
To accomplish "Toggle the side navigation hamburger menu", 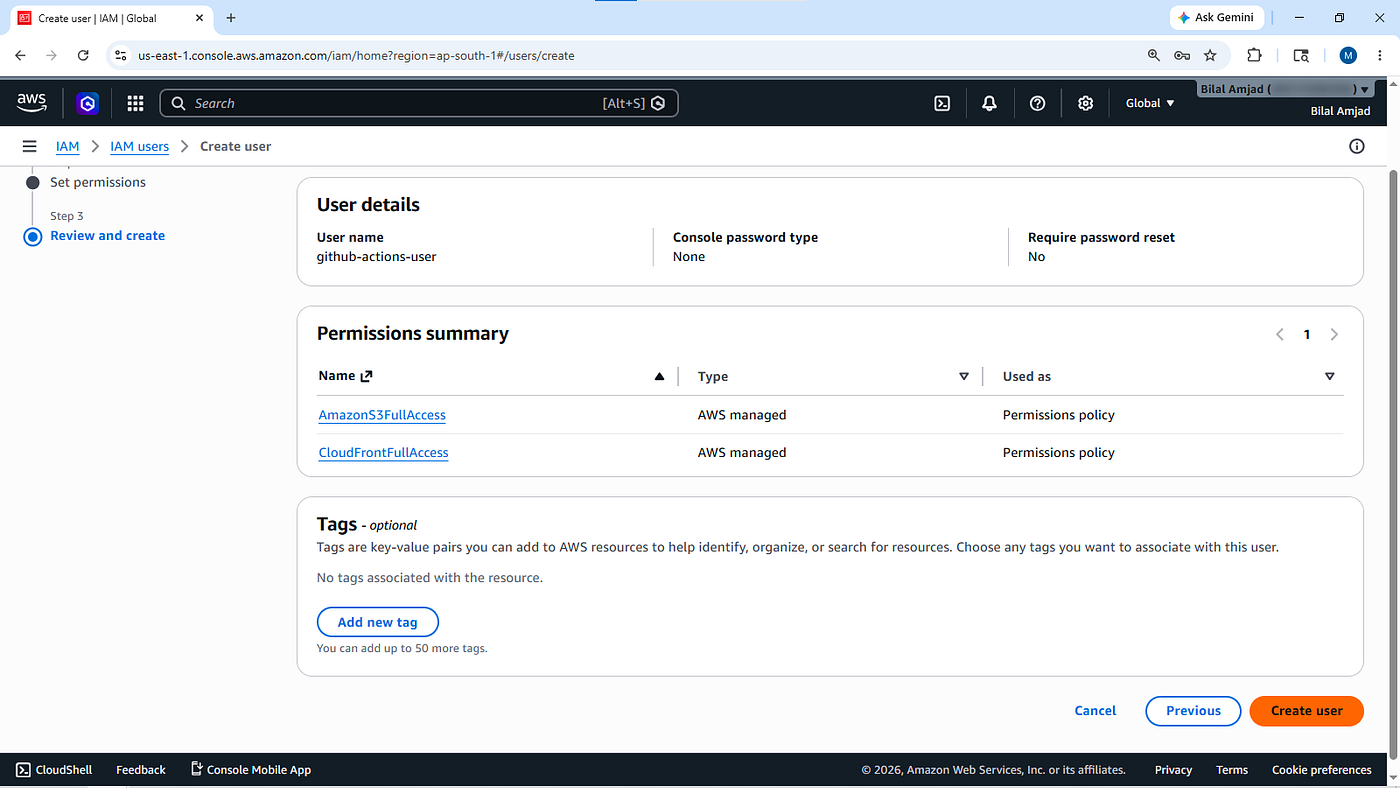I will point(29,146).
